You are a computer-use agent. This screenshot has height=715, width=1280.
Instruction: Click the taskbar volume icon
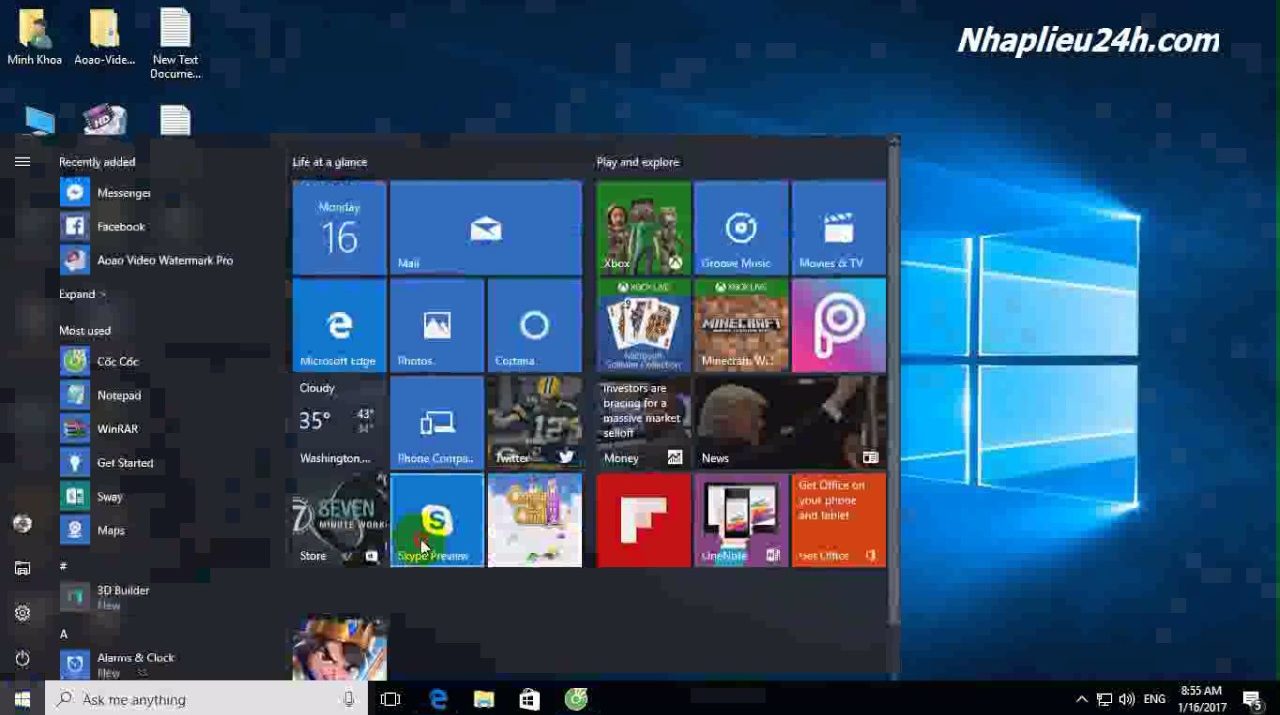(x=1127, y=699)
